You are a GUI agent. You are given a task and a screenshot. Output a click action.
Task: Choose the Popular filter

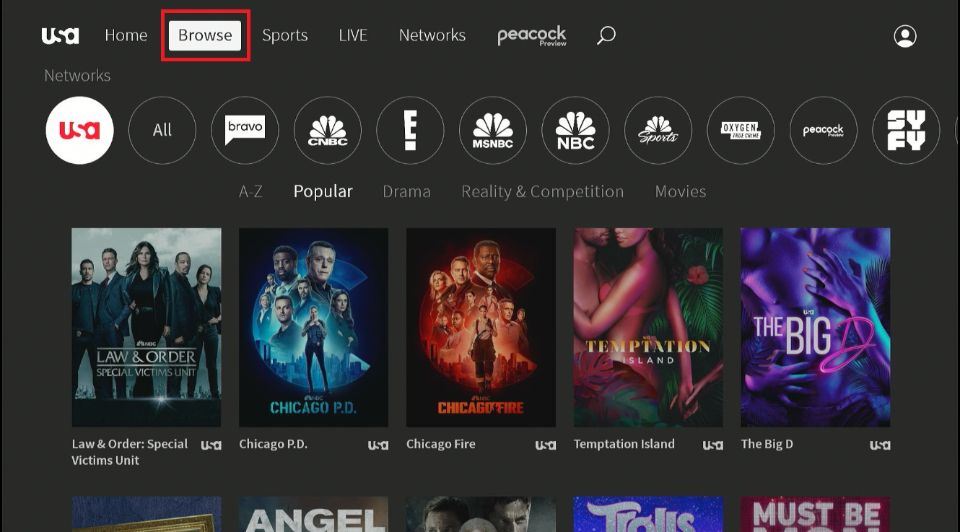coord(323,192)
